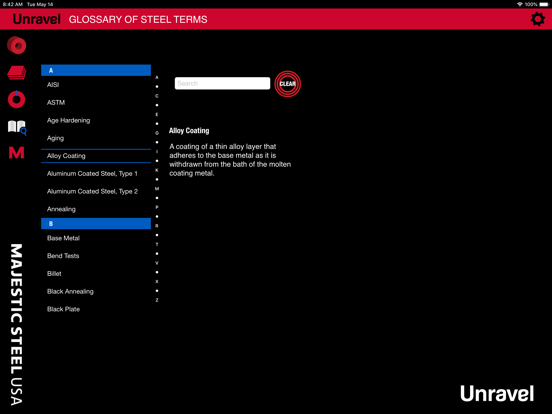Screen dimensions: 552x414
Task: Open the Black Annealing term
Action: point(96,291)
